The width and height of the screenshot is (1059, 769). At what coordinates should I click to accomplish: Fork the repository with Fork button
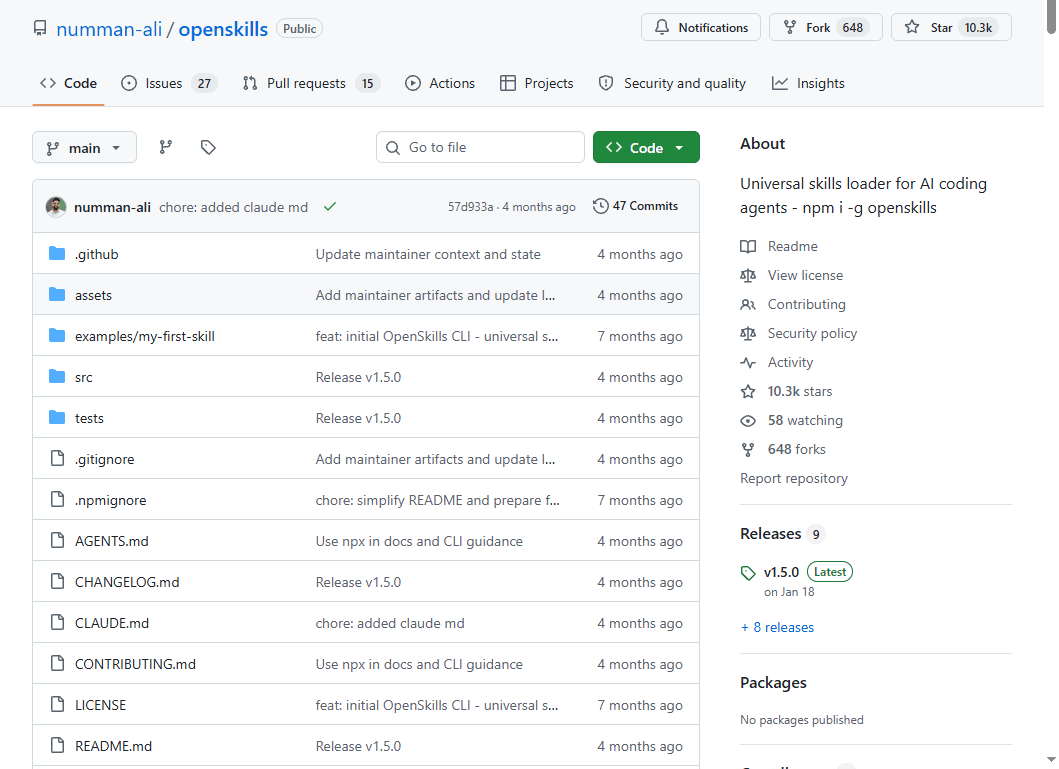tap(825, 27)
